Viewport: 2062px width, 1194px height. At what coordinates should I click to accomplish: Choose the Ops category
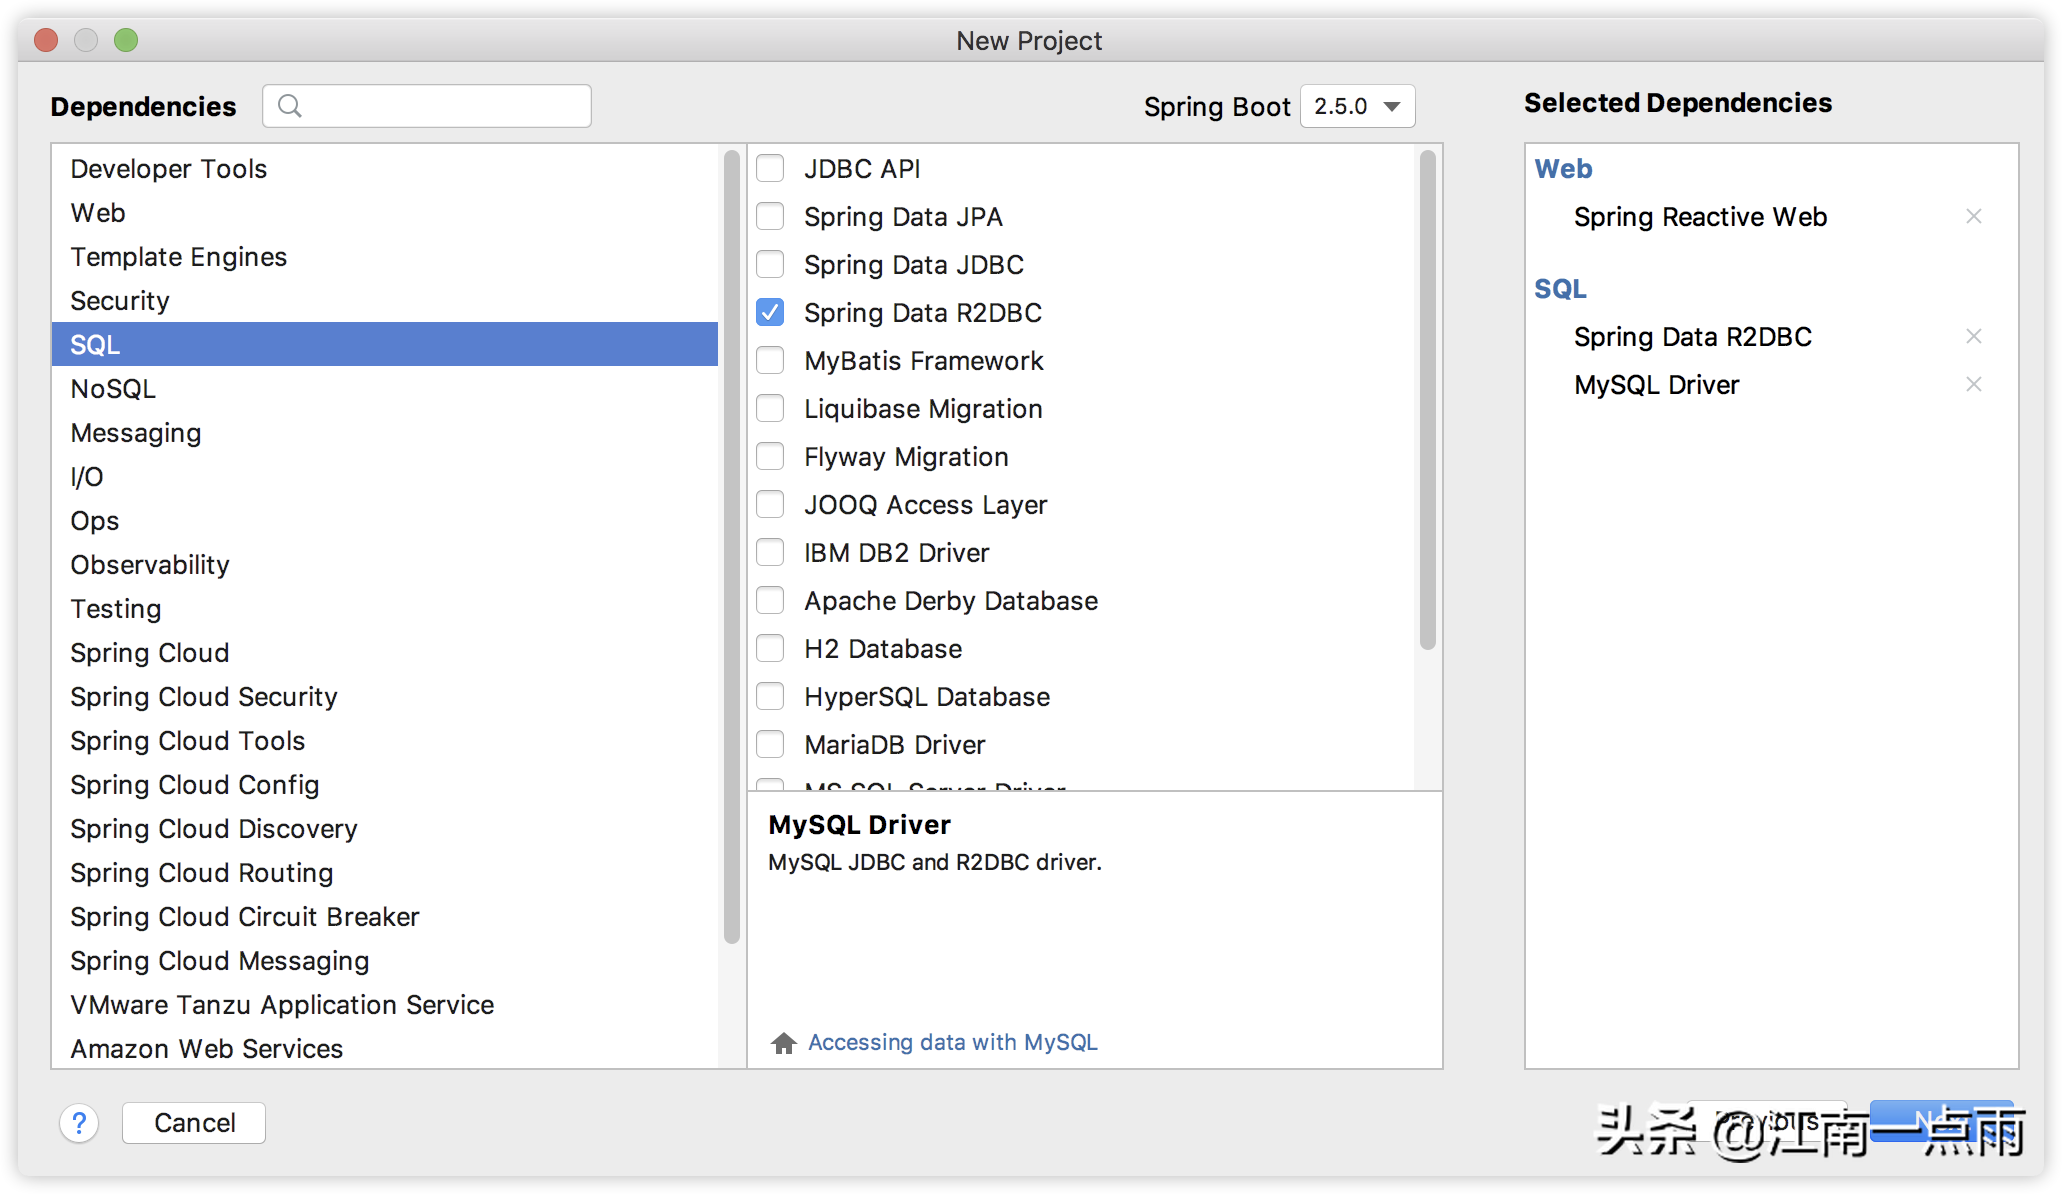[385, 520]
